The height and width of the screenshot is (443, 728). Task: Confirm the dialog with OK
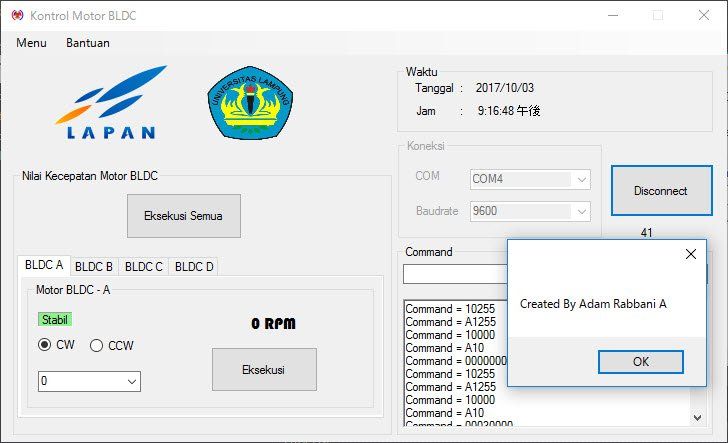[x=641, y=362]
